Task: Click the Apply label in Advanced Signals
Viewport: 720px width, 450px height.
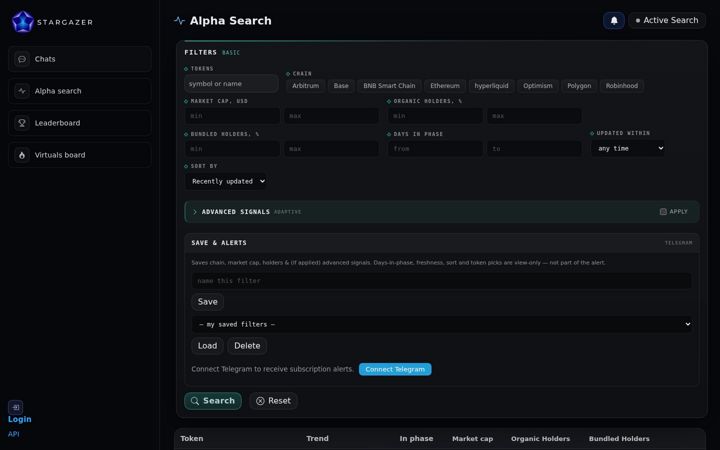Action: coord(678,212)
